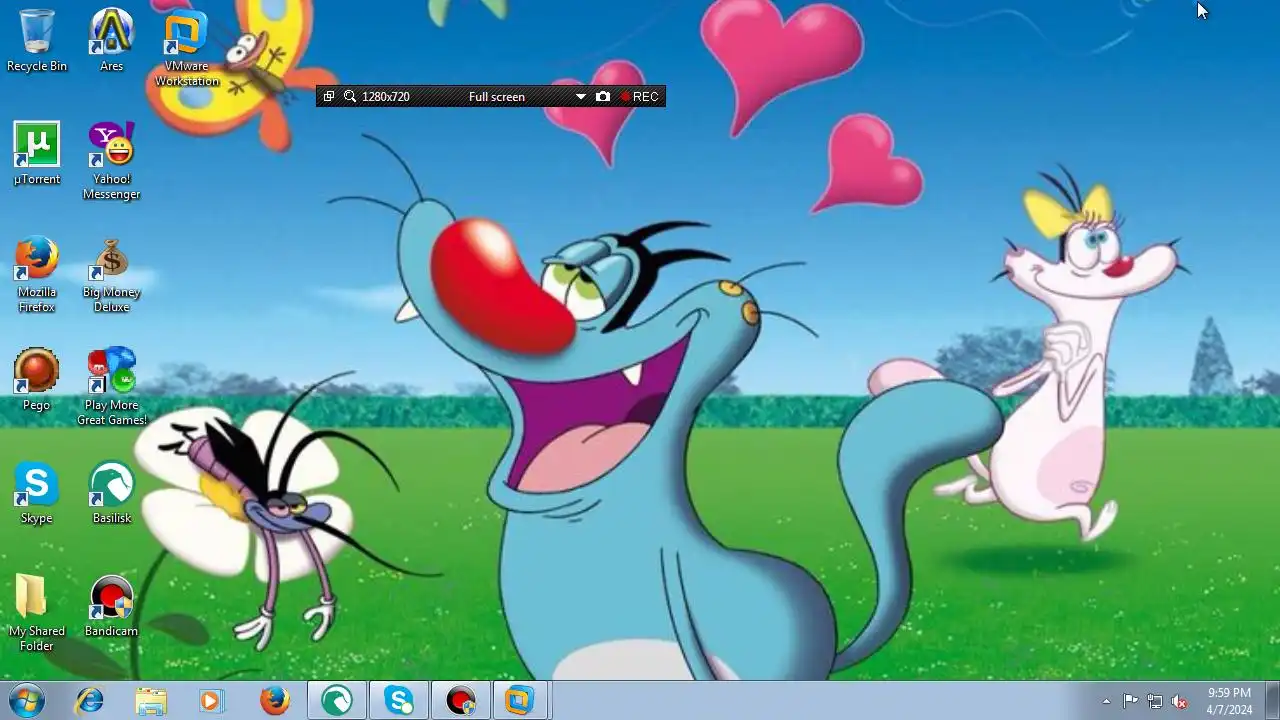Open the Recycle Bin desktop icon

(x=37, y=40)
